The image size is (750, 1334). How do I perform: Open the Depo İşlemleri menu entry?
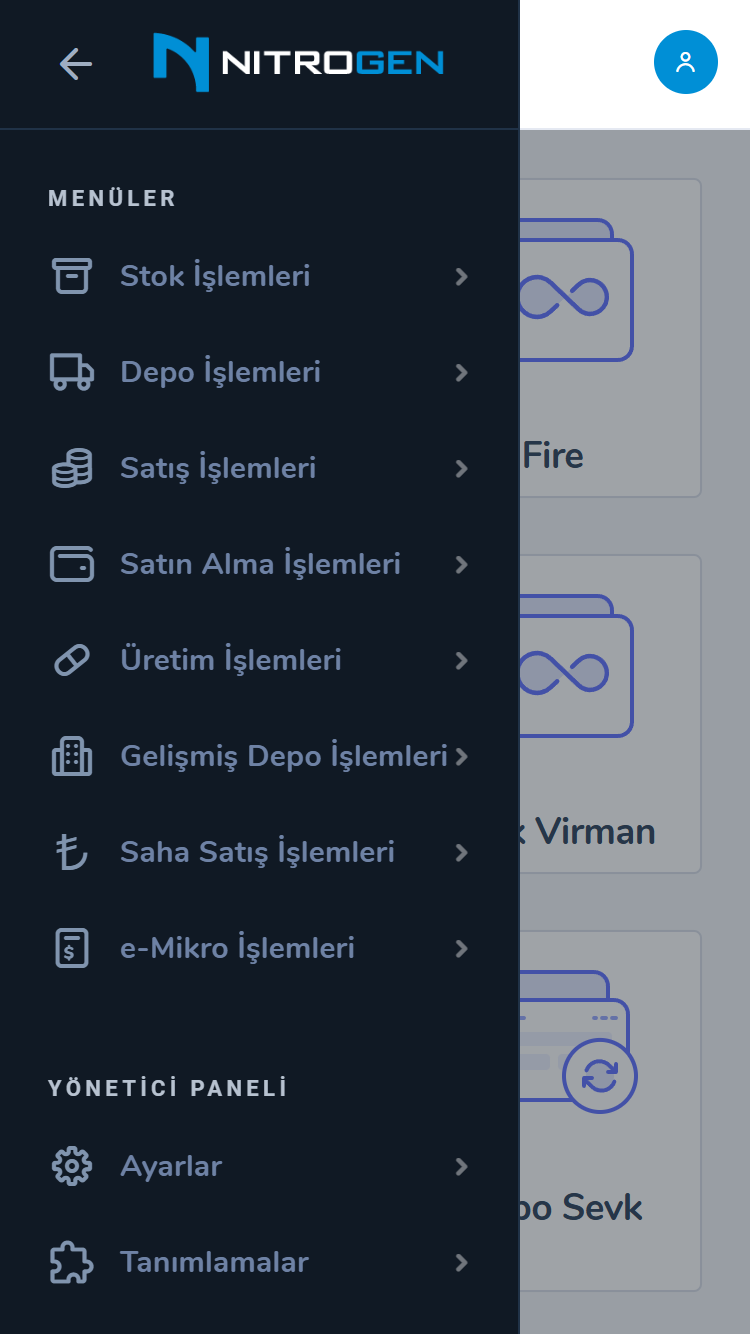click(x=220, y=372)
